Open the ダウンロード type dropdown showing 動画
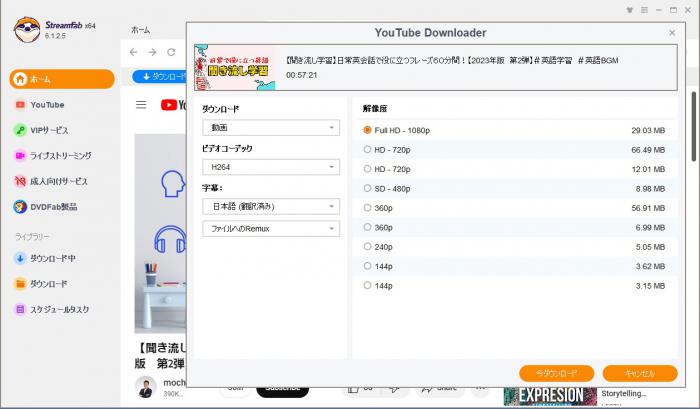 pyautogui.click(x=271, y=128)
